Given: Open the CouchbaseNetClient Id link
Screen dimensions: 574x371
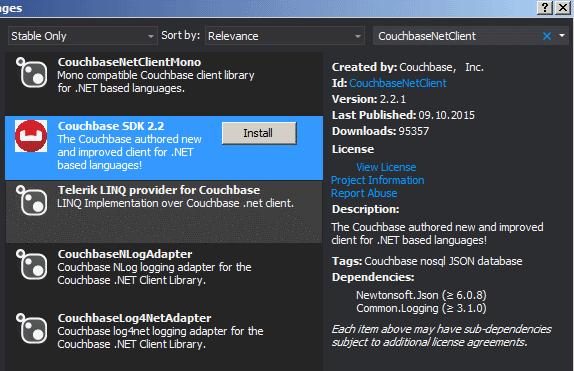Looking at the screenshot, I should coord(398,83).
